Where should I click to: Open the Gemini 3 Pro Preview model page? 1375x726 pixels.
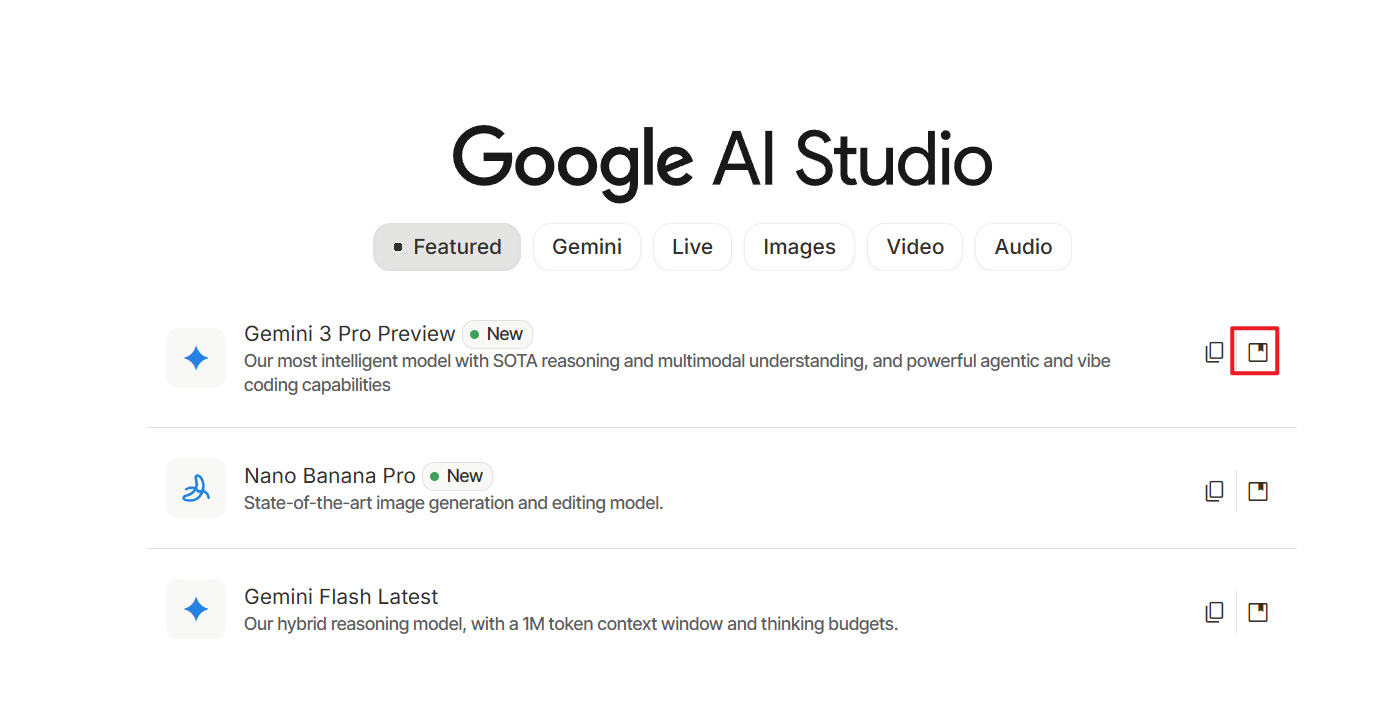coord(349,333)
